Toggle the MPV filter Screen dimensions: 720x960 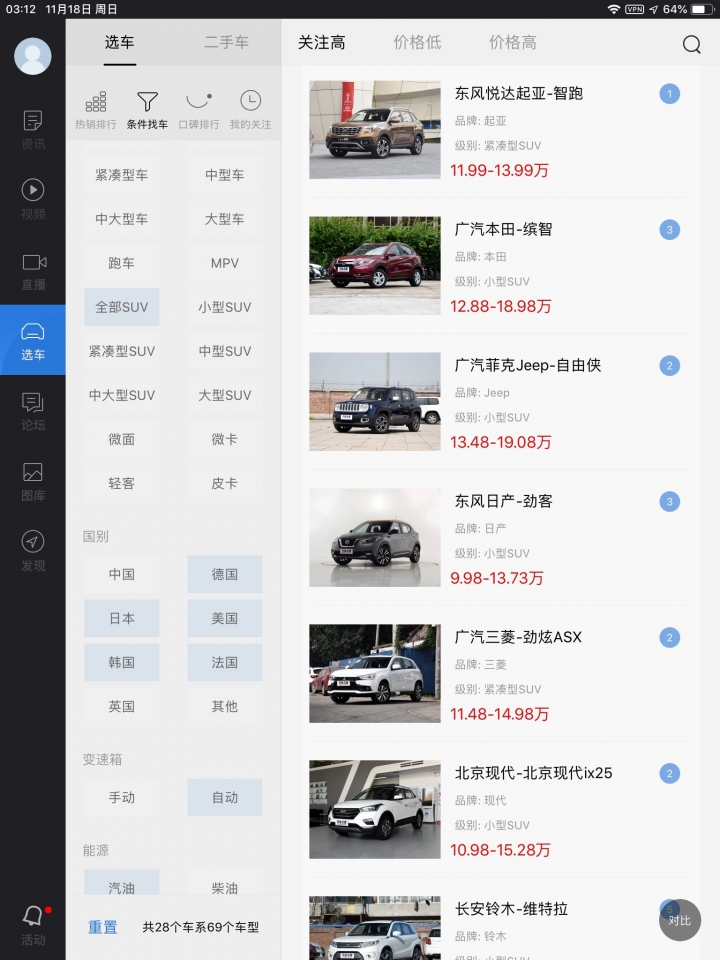225,263
